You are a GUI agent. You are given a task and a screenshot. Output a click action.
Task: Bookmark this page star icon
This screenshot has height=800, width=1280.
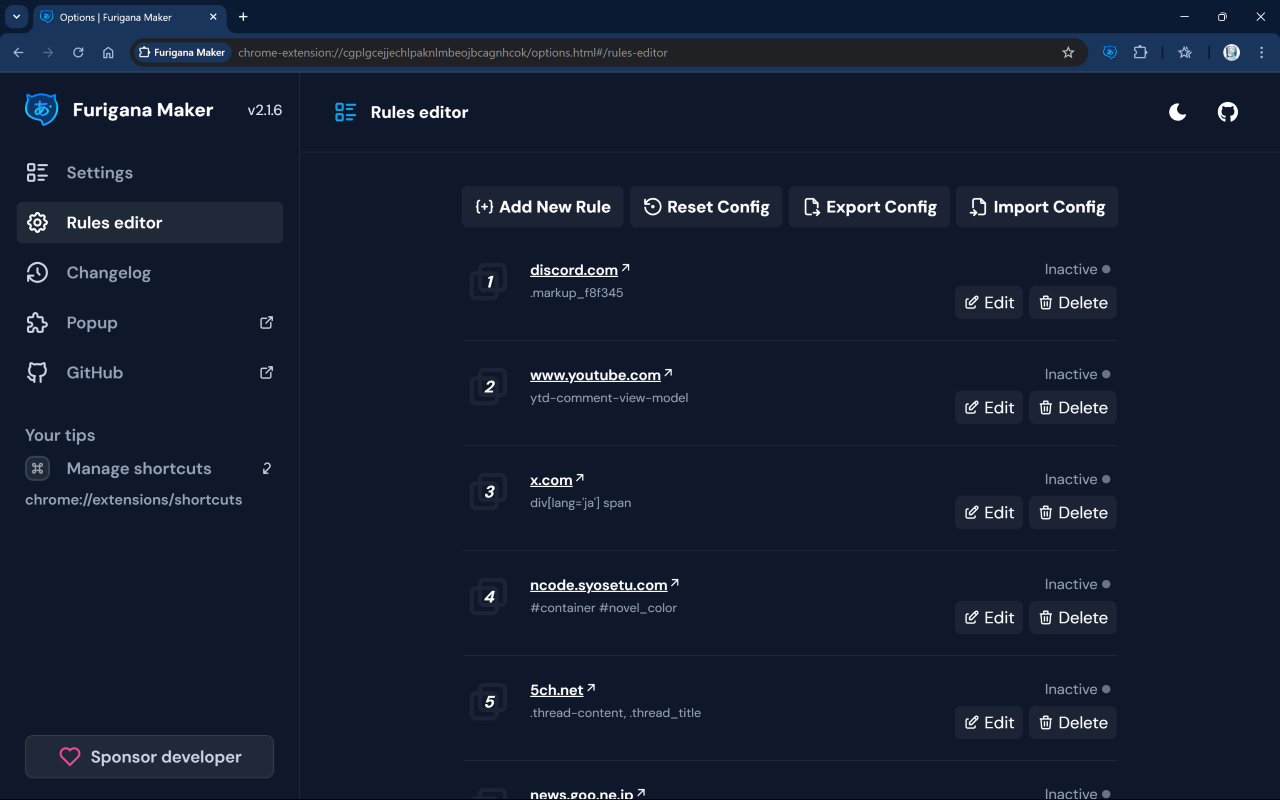1068,52
